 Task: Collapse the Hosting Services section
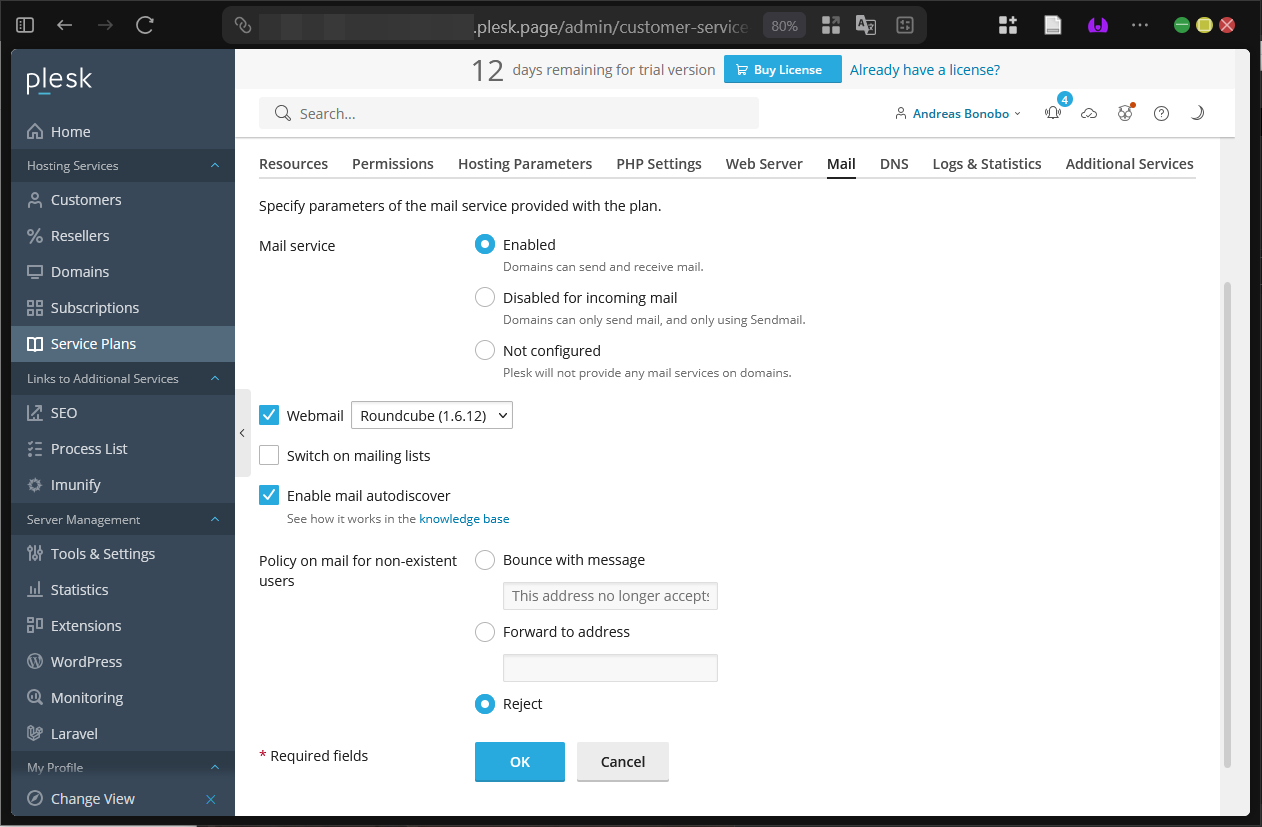(215, 166)
